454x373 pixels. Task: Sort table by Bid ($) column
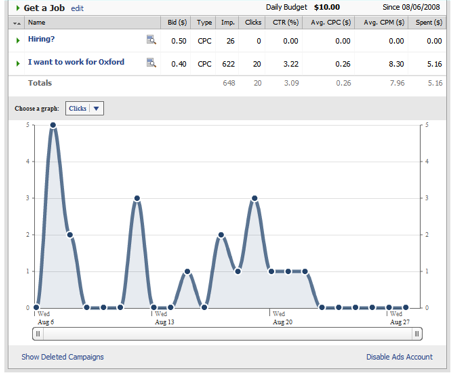[177, 22]
